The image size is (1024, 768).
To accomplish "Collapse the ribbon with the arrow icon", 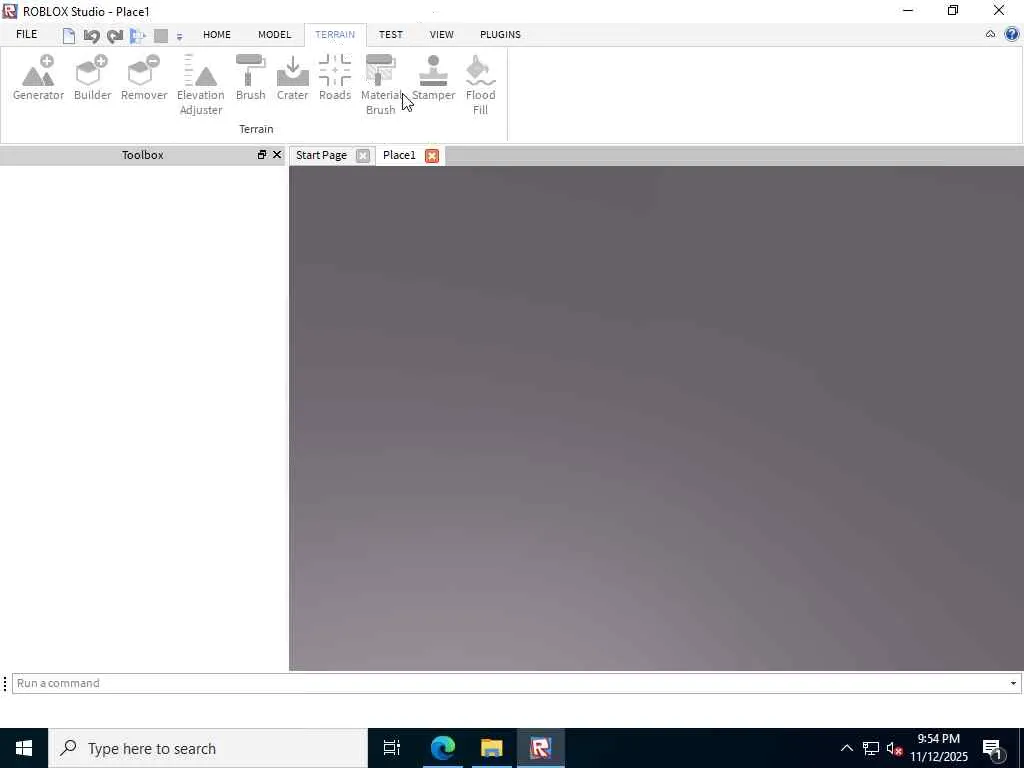I will click(990, 34).
